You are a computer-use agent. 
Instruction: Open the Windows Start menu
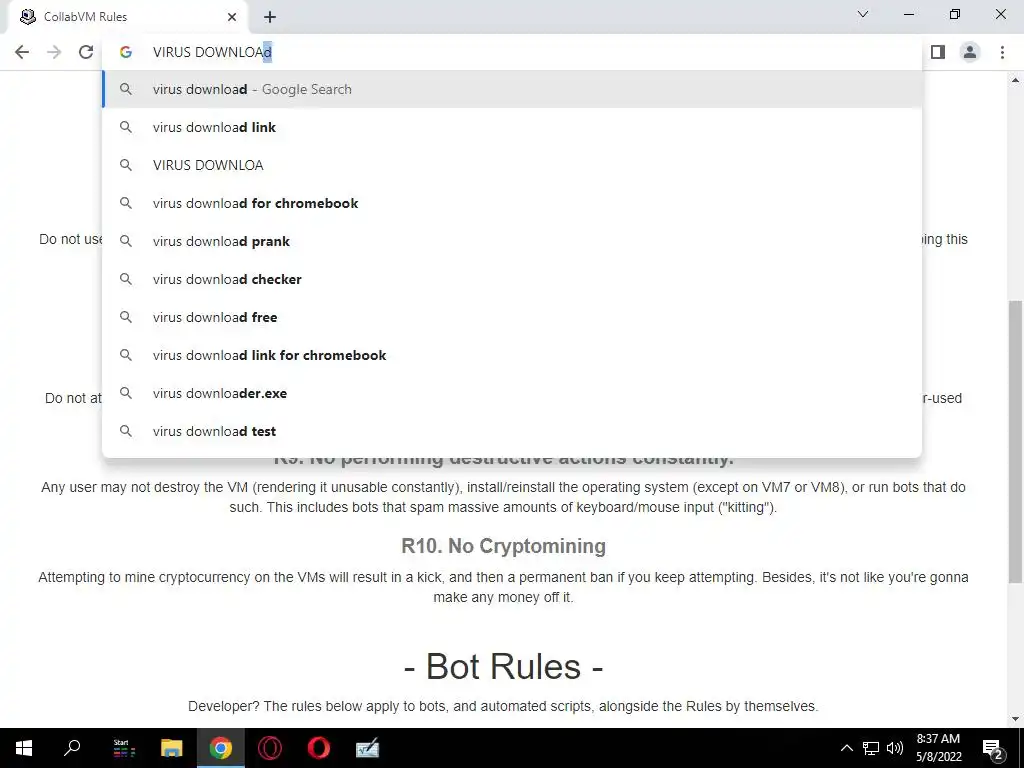click(24, 748)
